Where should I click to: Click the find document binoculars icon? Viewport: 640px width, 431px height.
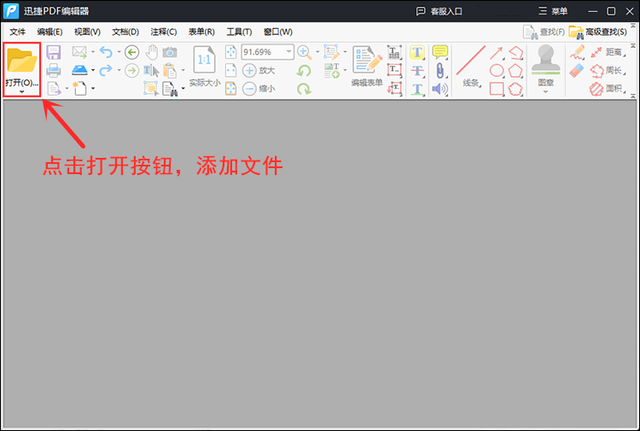click(x=170, y=89)
